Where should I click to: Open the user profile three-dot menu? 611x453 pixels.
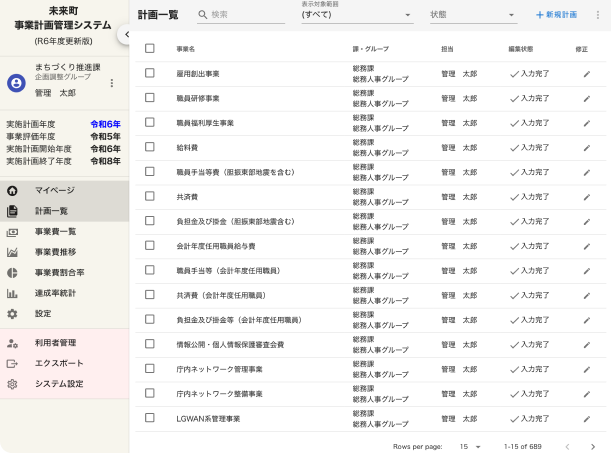pyautogui.click(x=112, y=83)
